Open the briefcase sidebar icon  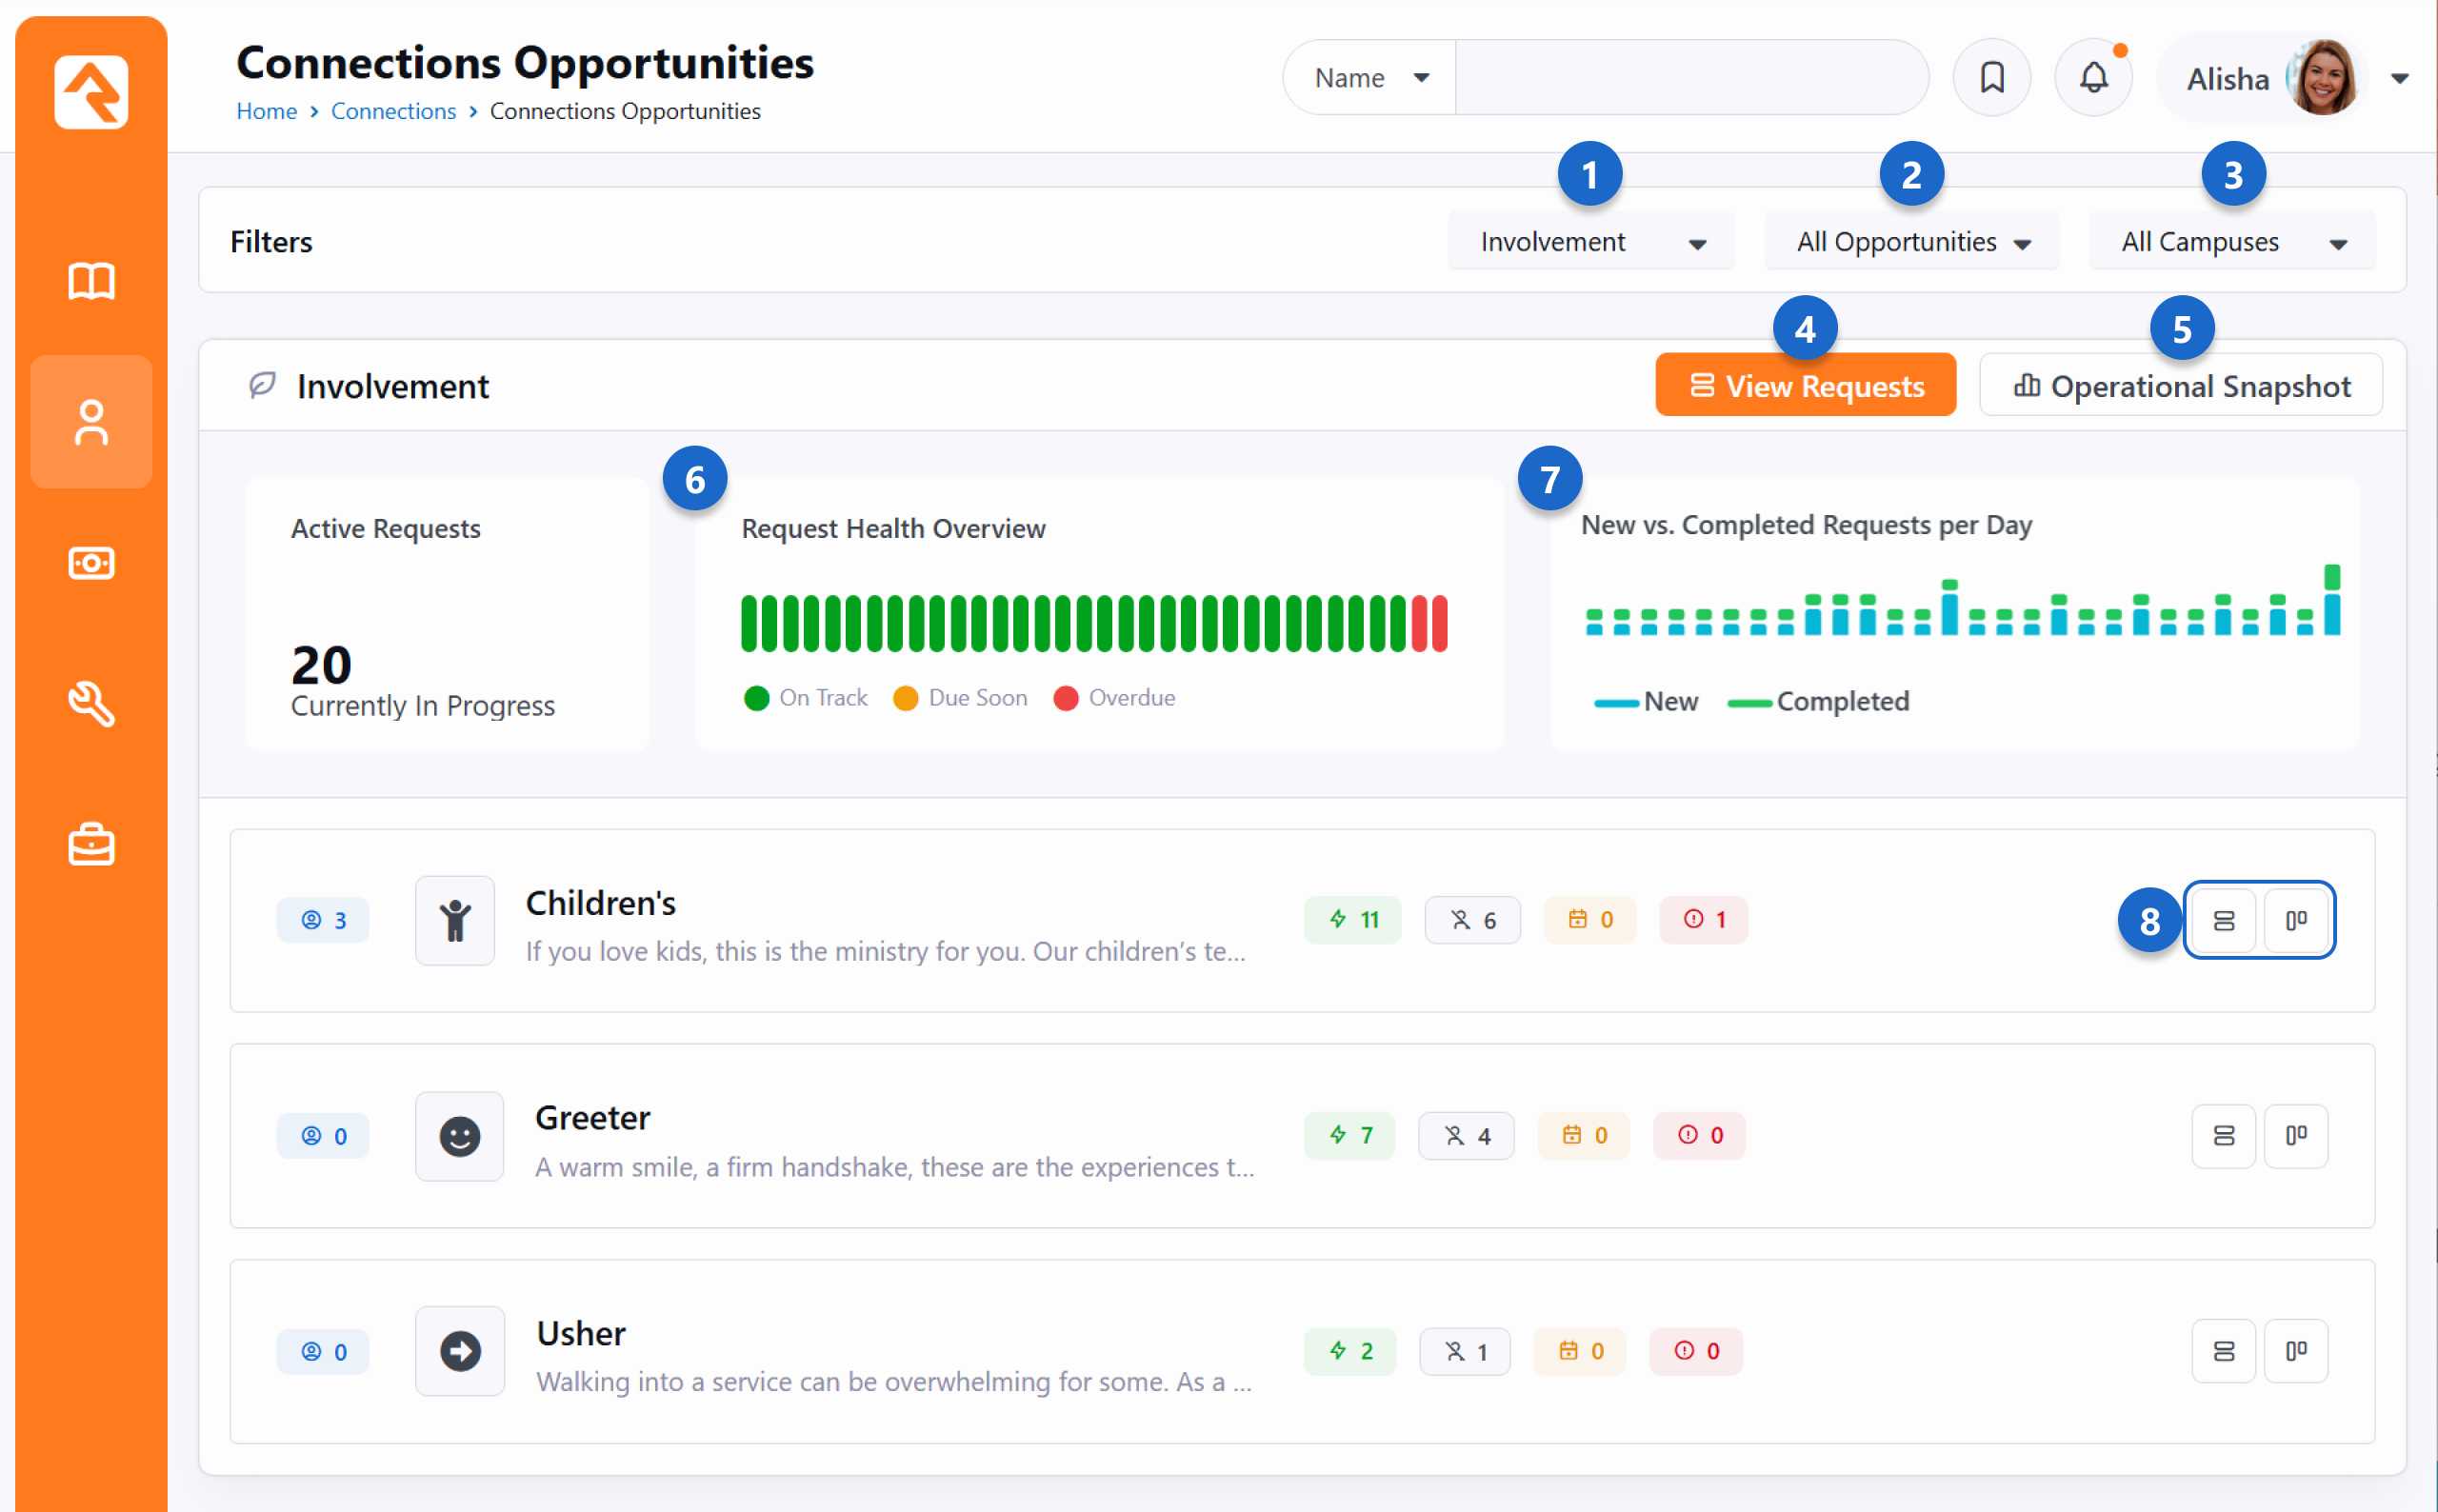point(91,845)
